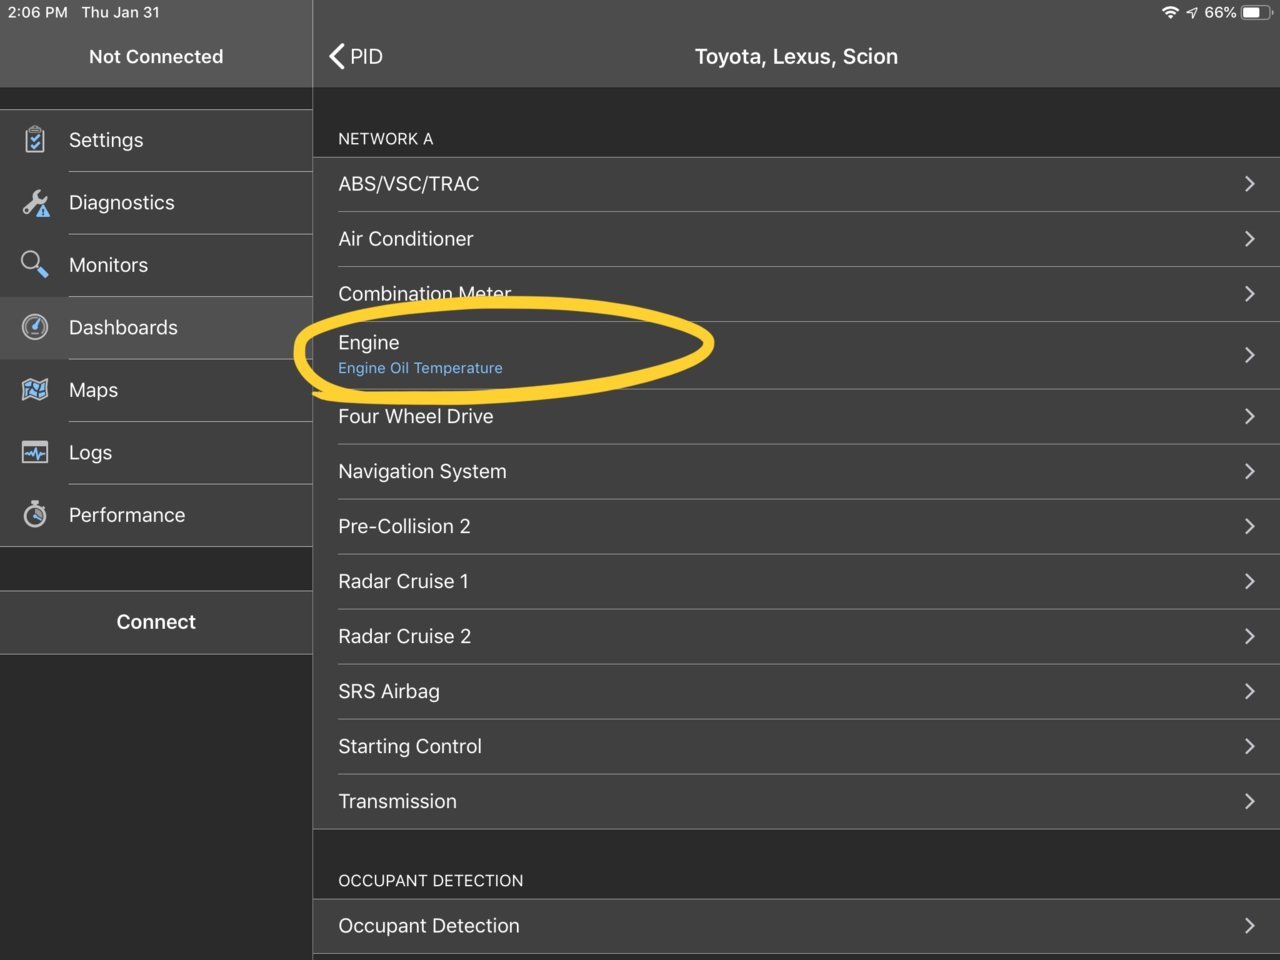1280x960 pixels.
Task: Select the Radar Cruise 2 entry
Action: point(796,636)
